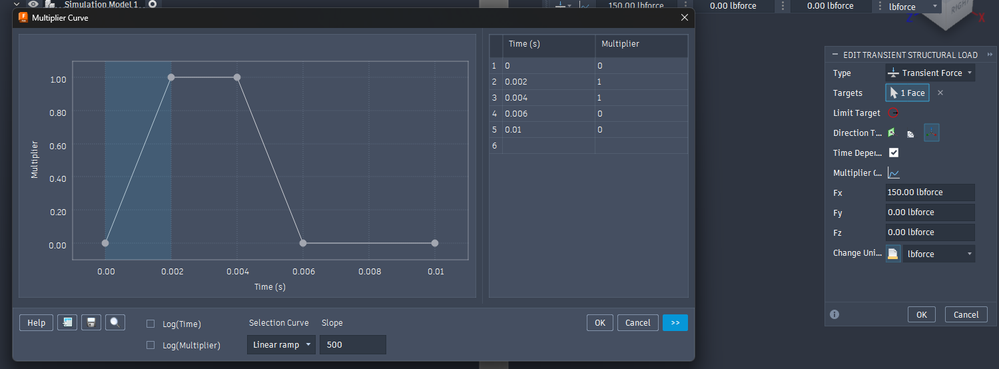Enable the Log(Time) checkbox
The image size is (999, 369).
tap(150, 324)
